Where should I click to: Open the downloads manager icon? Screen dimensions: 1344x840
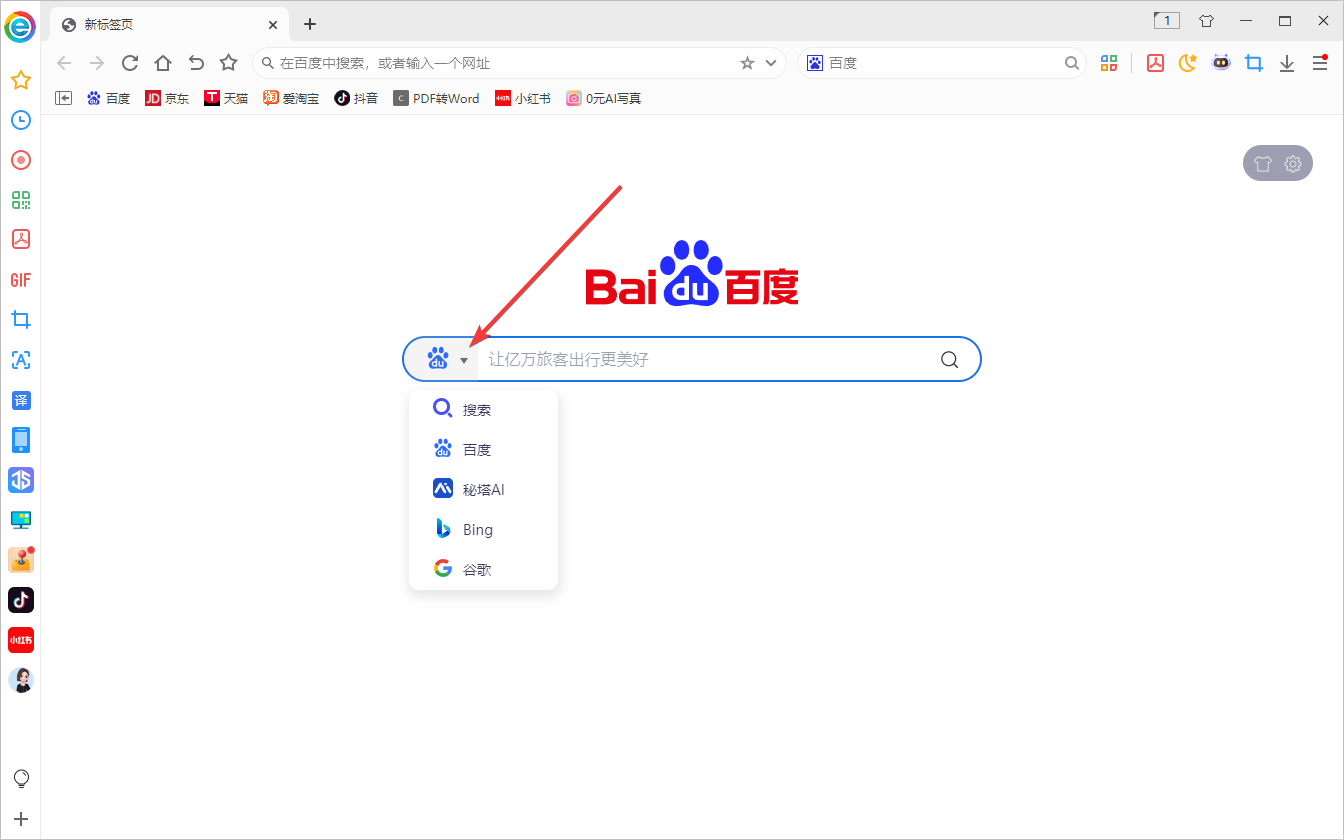[1287, 62]
